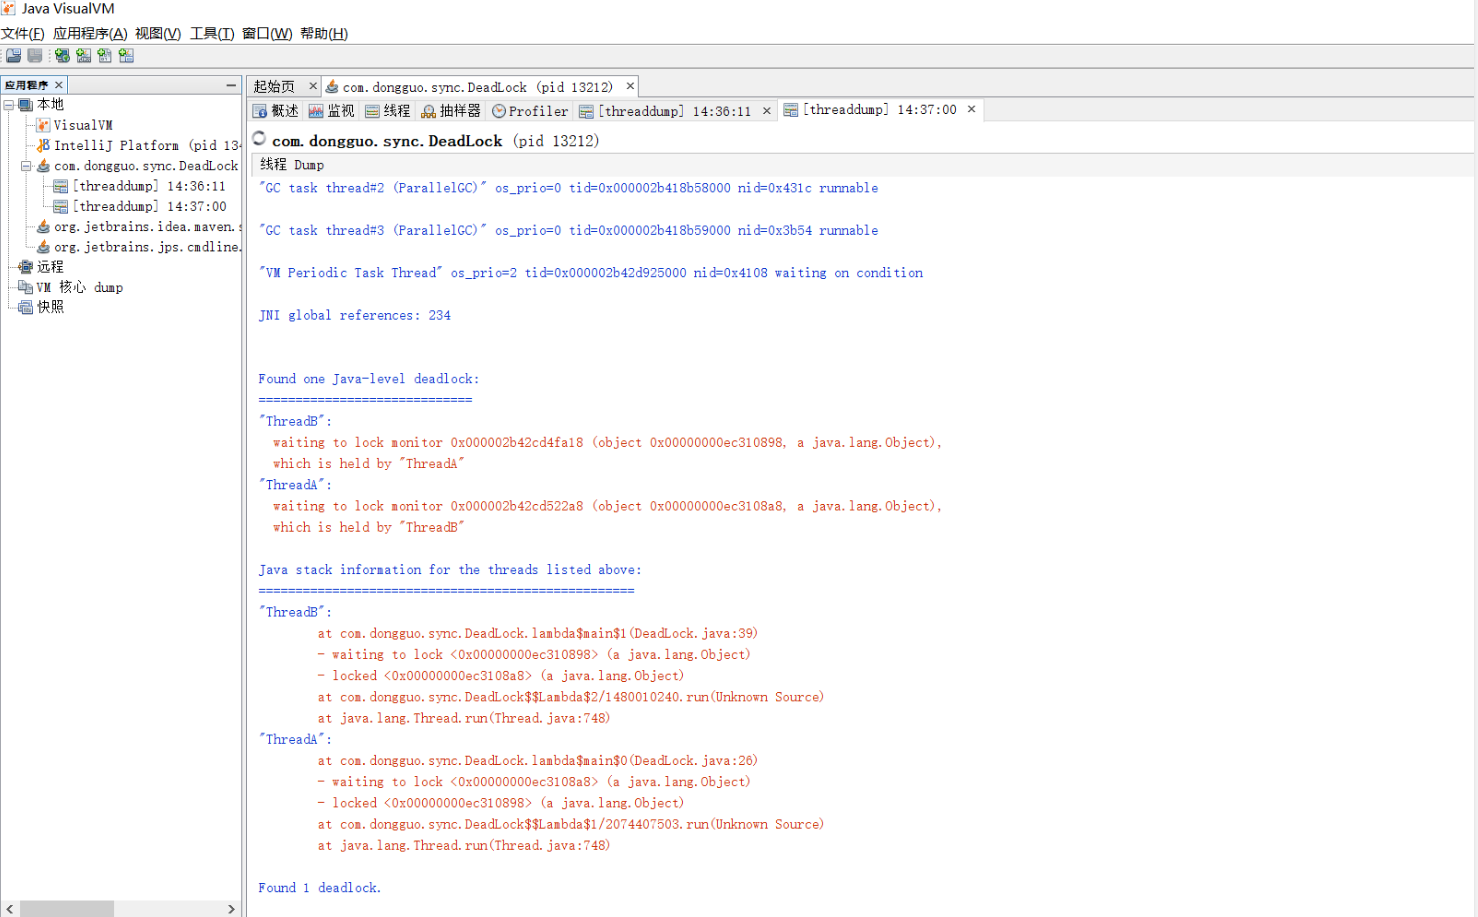Viewport: 1478px width, 917px height.
Task: Click Add JMX Connection toolbar icon
Action: [x=83, y=56]
